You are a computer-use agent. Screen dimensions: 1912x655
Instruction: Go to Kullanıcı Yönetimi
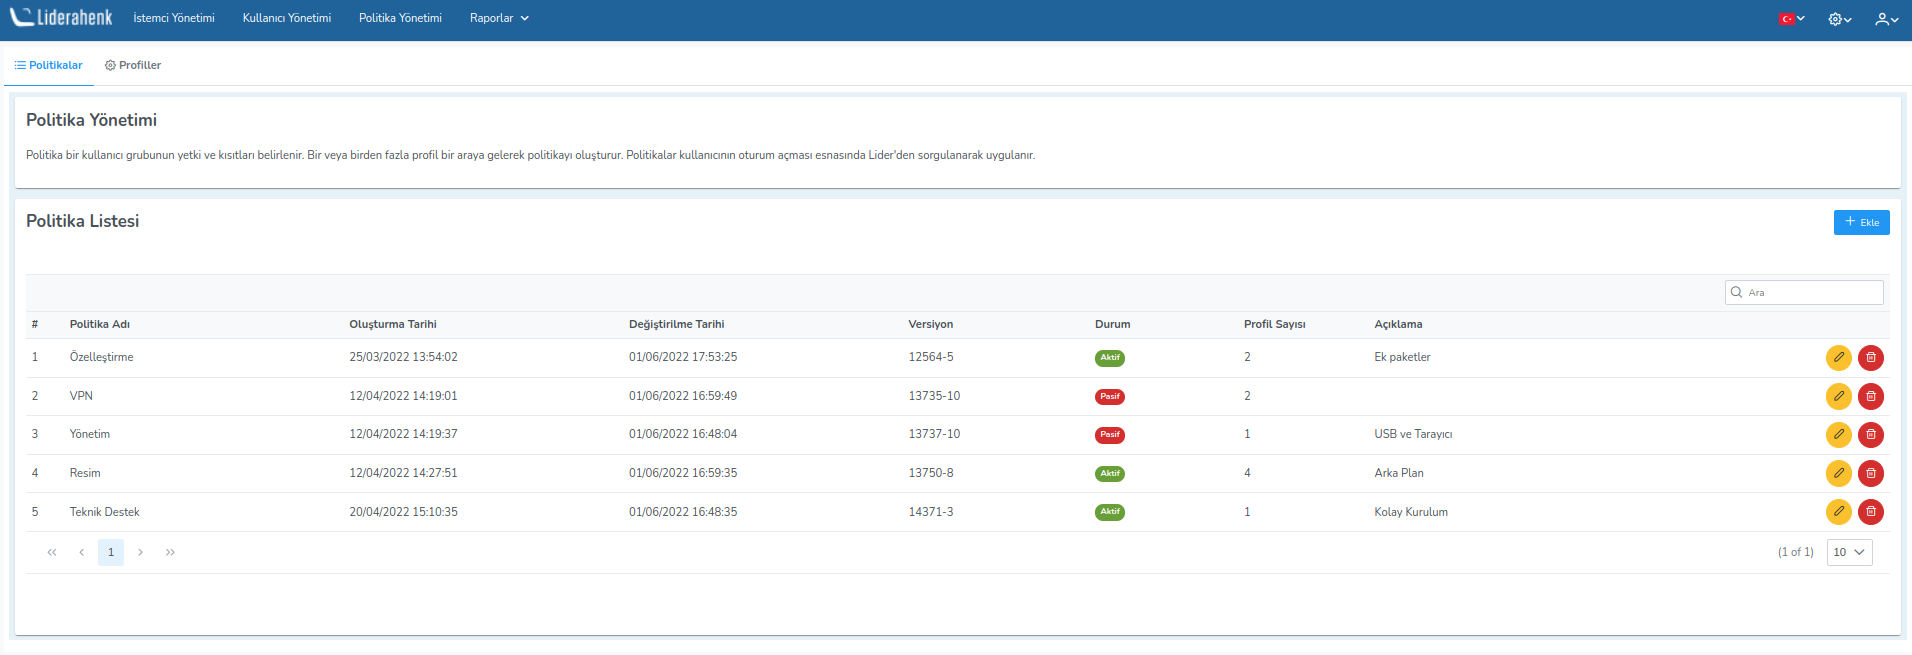pos(287,18)
